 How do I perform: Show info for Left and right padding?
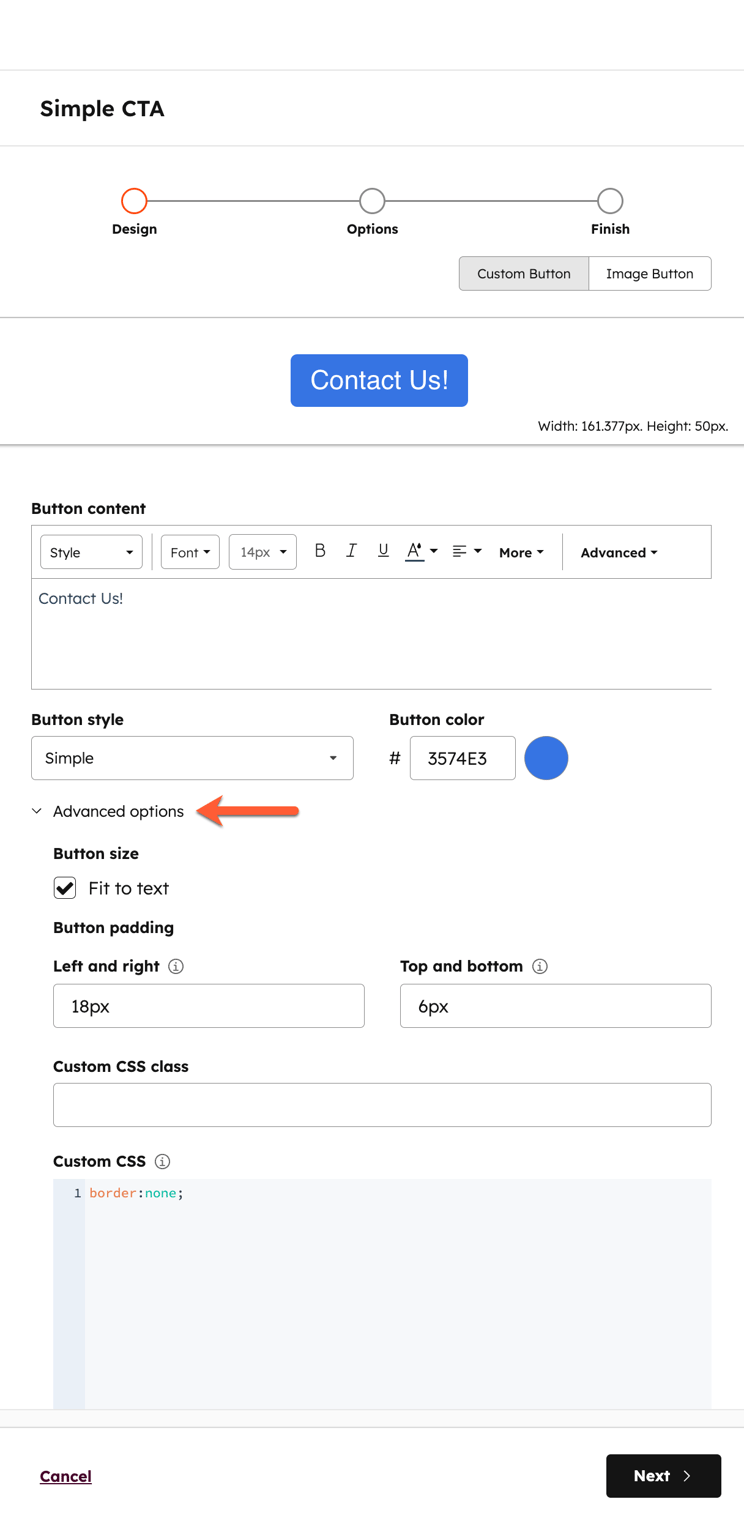click(x=176, y=966)
